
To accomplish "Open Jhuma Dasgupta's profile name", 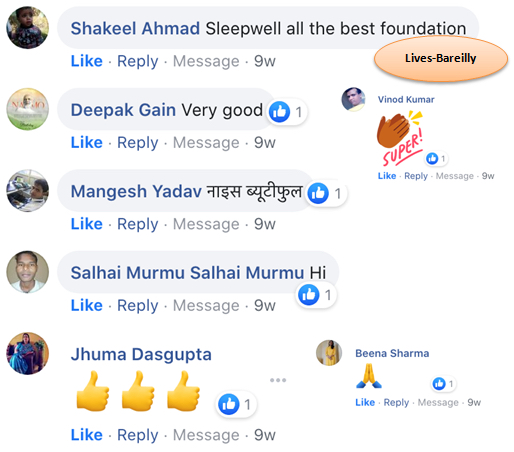I will [x=141, y=354].
